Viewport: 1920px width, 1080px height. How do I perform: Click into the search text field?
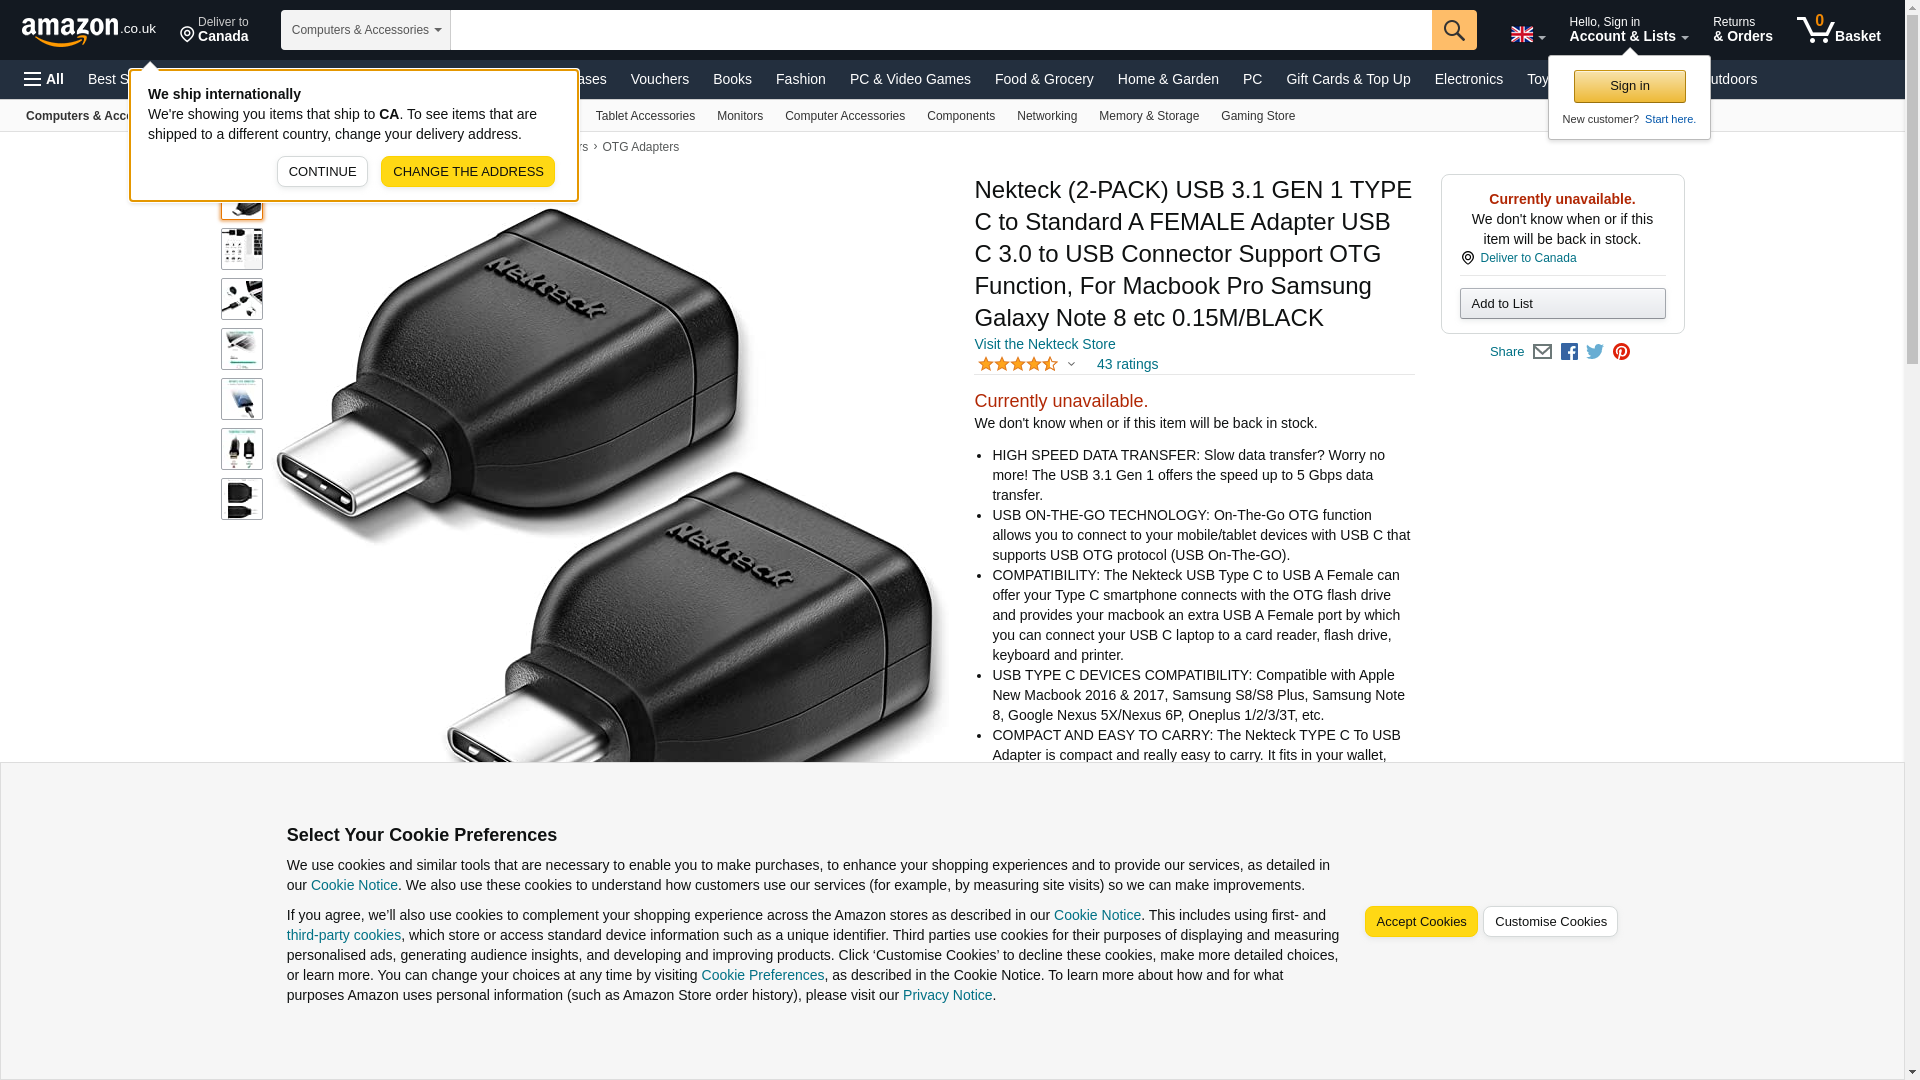(941, 30)
